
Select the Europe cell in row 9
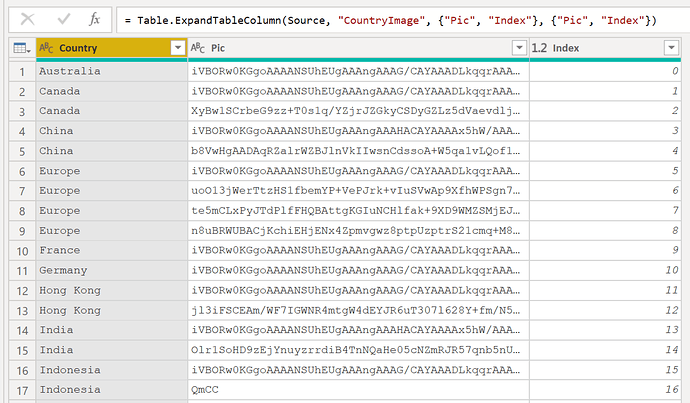click(x=112, y=231)
